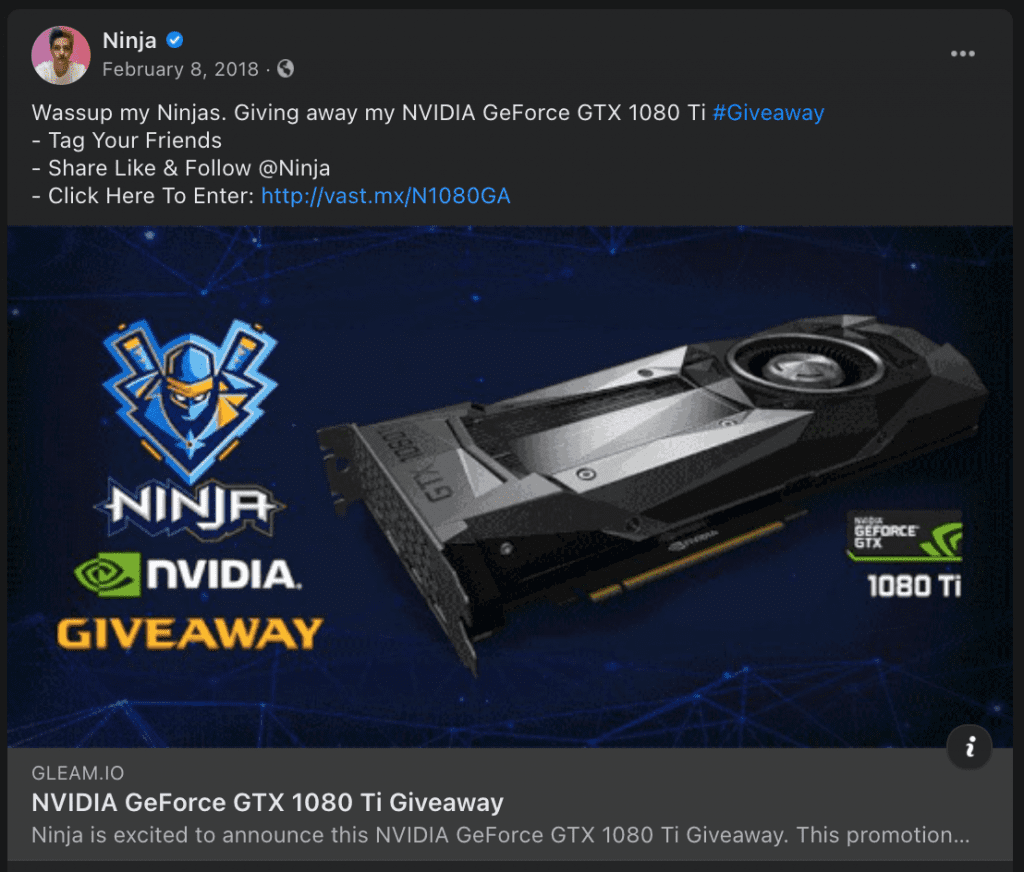Viewport: 1024px width, 872px height.
Task: Open the three-dot post options menu
Action: 963,54
